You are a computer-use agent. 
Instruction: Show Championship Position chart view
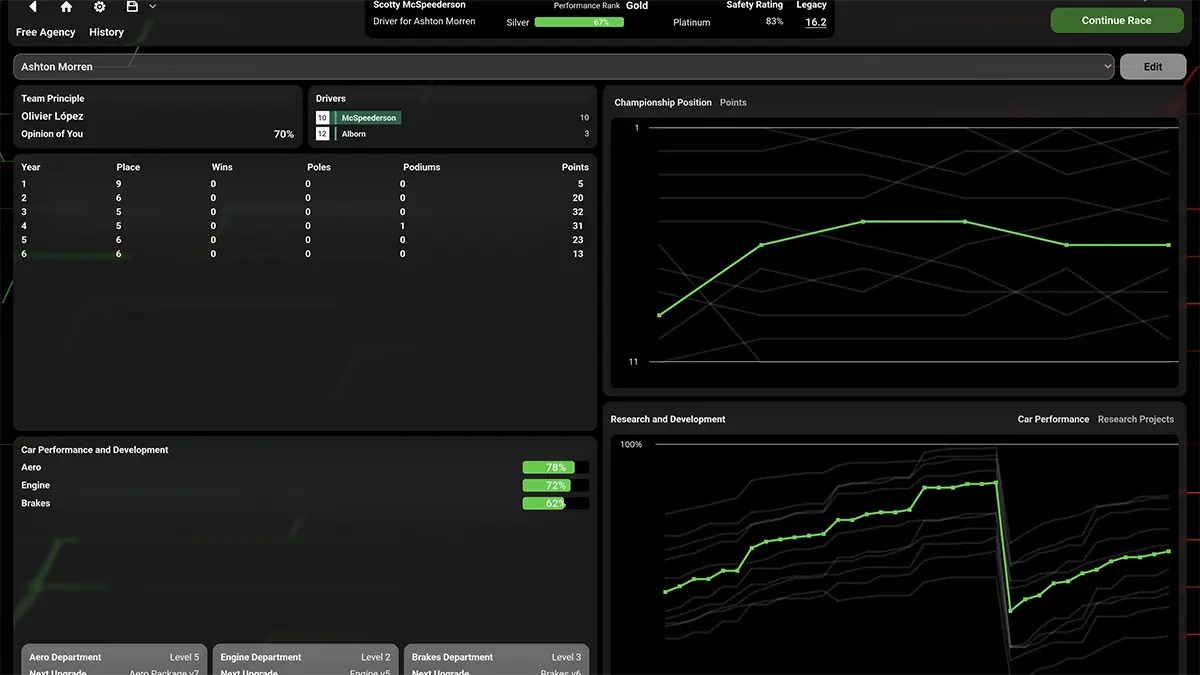coord(663,103)
